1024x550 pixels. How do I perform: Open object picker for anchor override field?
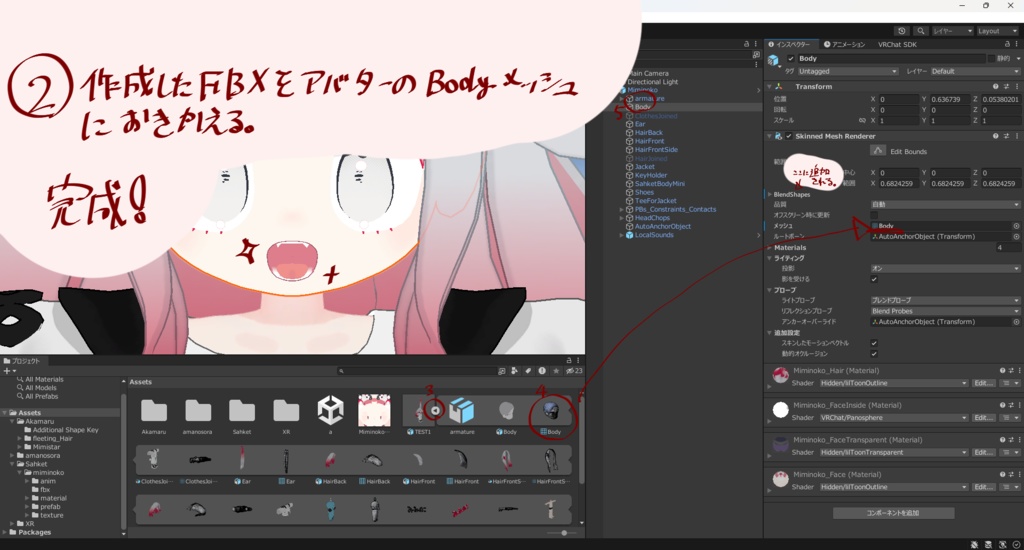pyautogui.click(x=1016, y=322)
